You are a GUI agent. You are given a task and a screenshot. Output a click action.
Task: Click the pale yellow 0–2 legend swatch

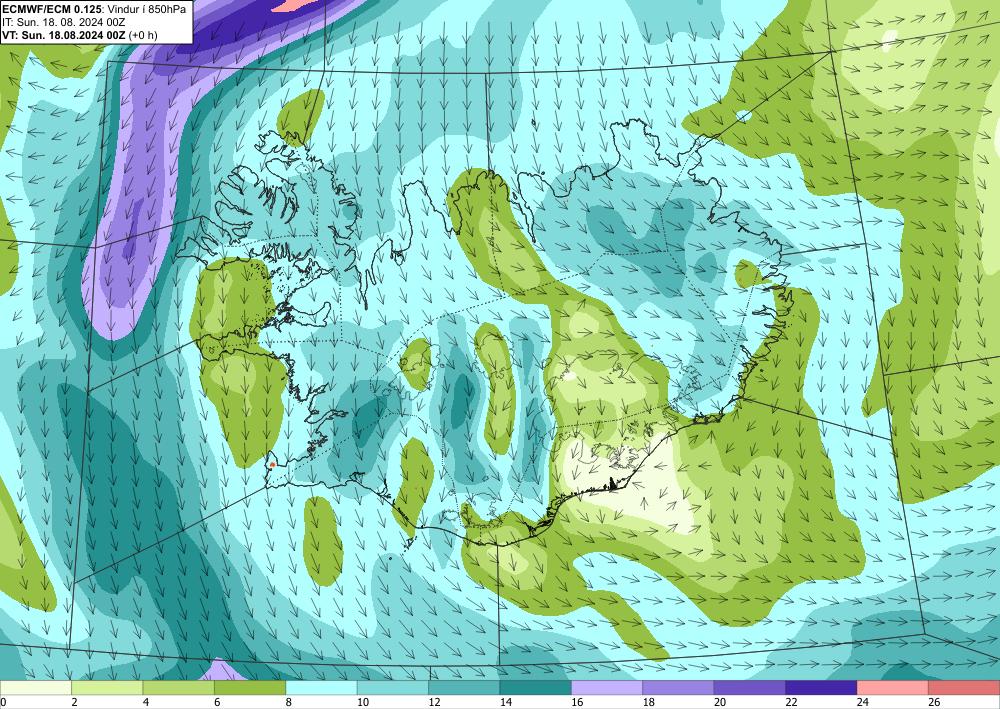click(x=36, y=688)
